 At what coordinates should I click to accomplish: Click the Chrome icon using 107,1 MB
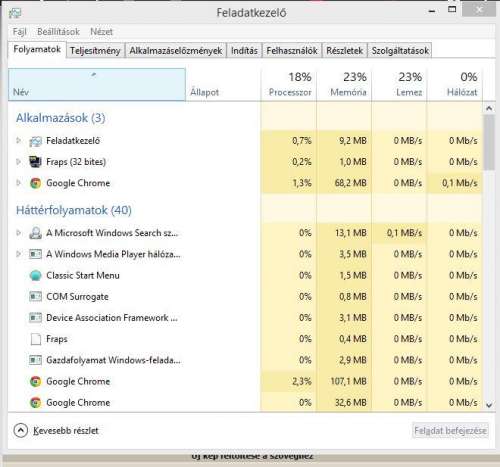click(35, 381)
